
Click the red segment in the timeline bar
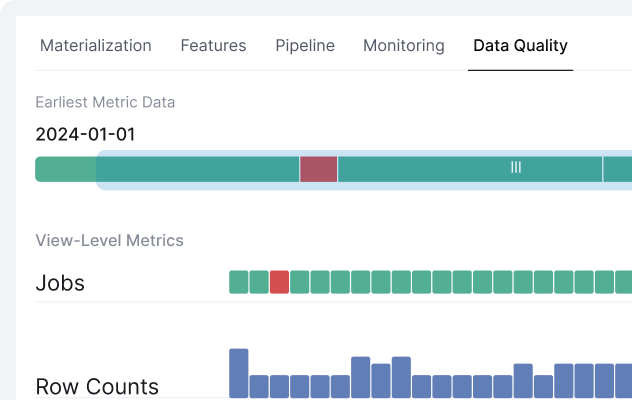[319, 169]
